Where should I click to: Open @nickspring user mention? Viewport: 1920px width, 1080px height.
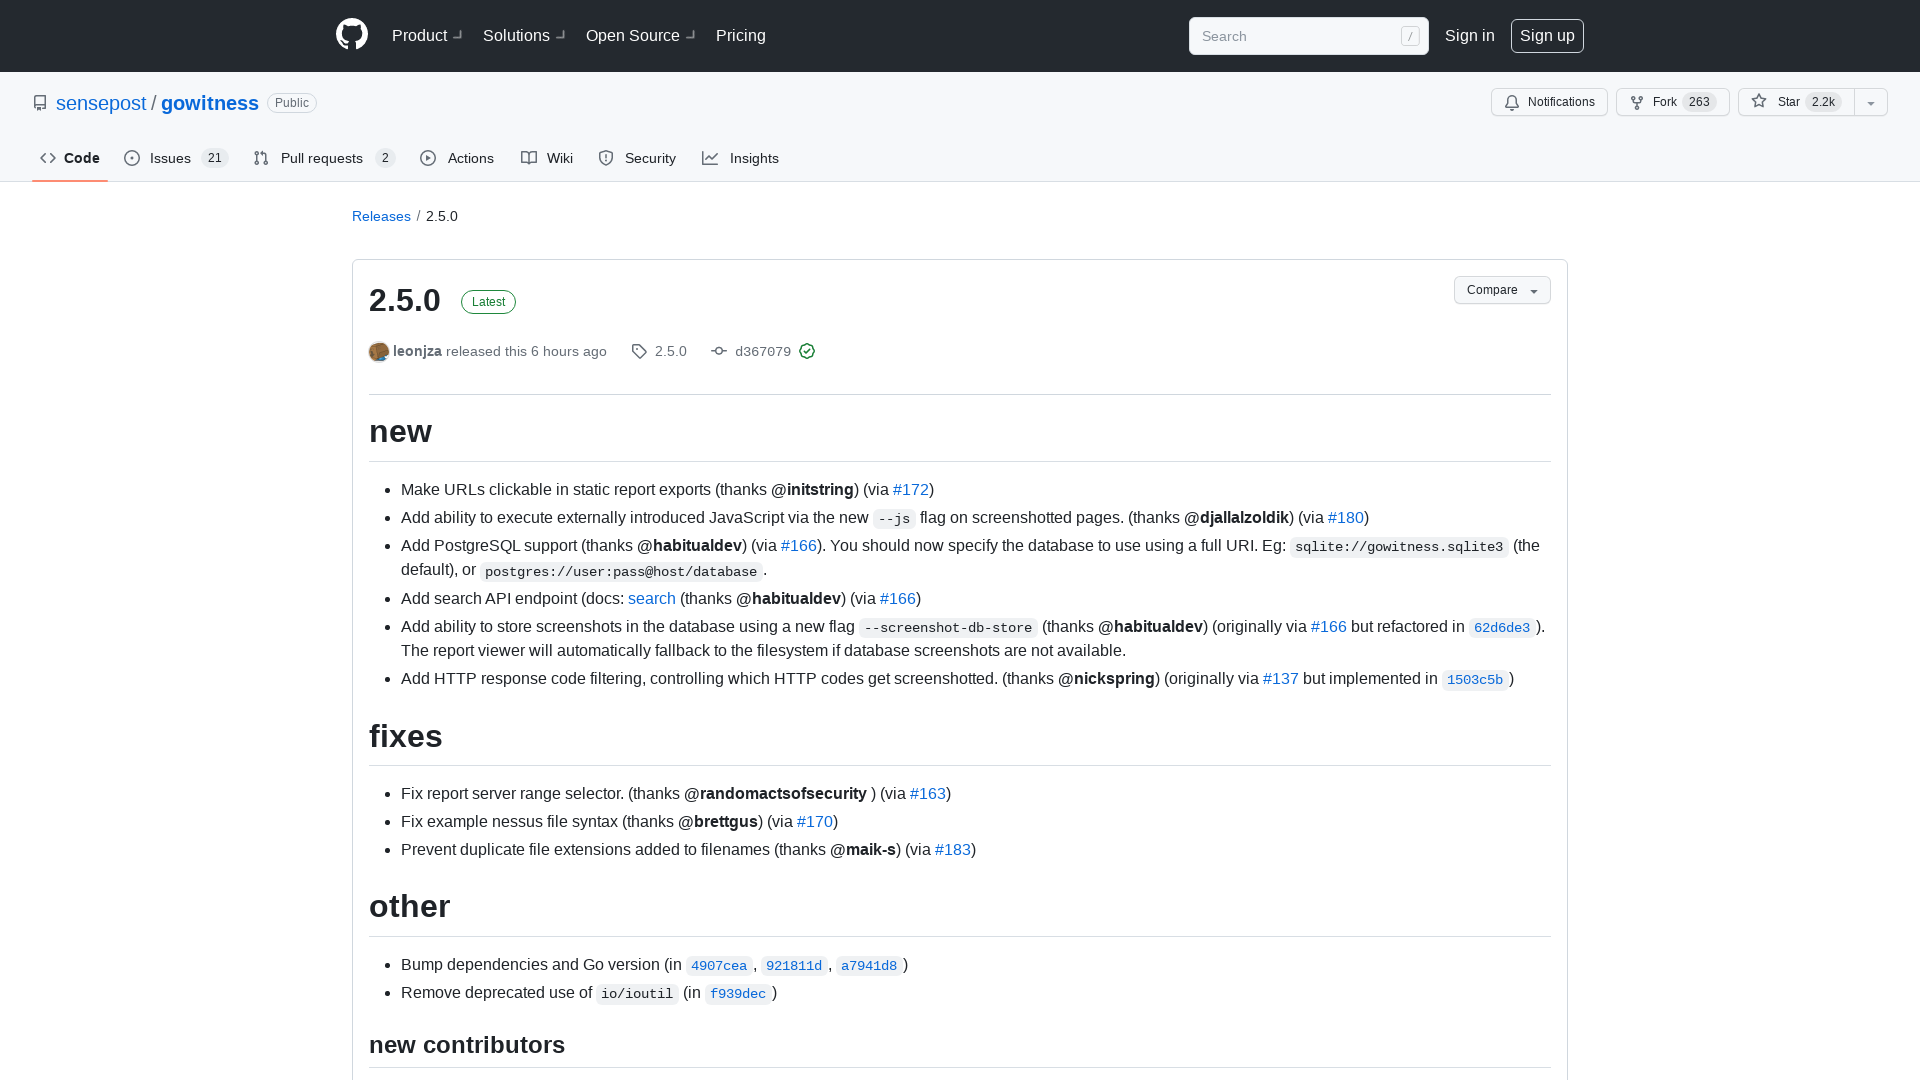[x=1106, y=678]
